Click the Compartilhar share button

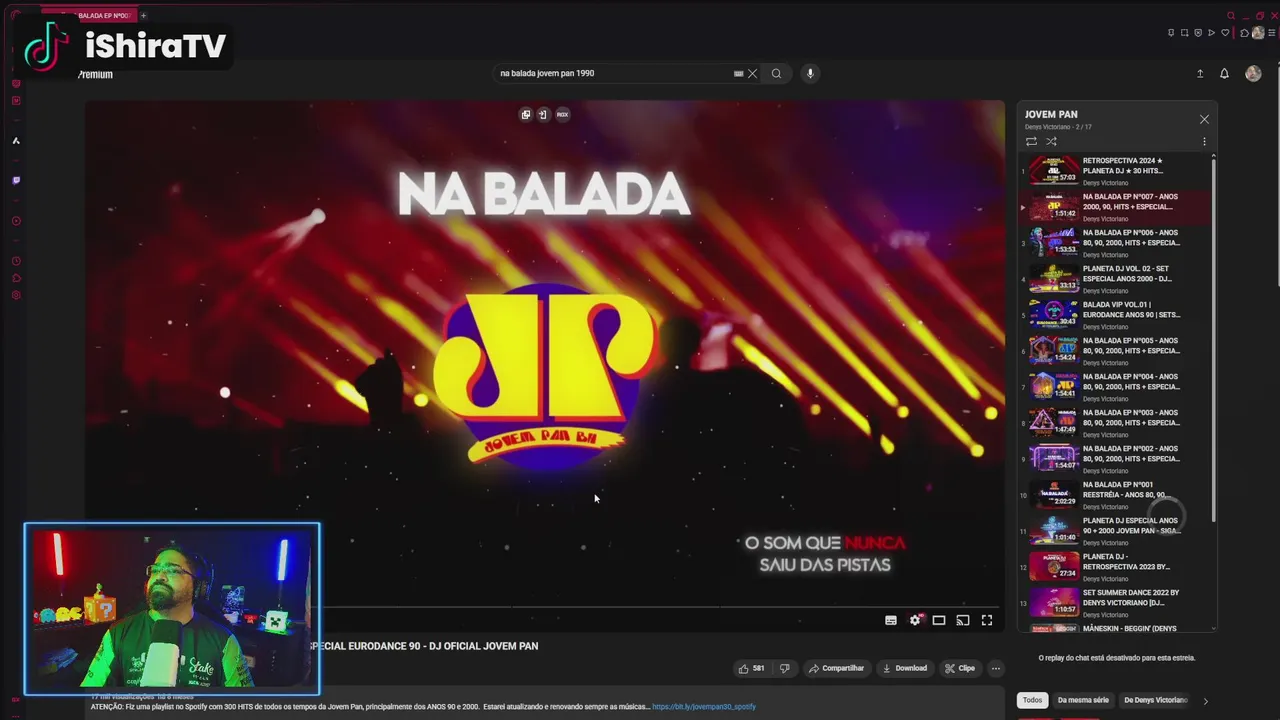(836, 668)
